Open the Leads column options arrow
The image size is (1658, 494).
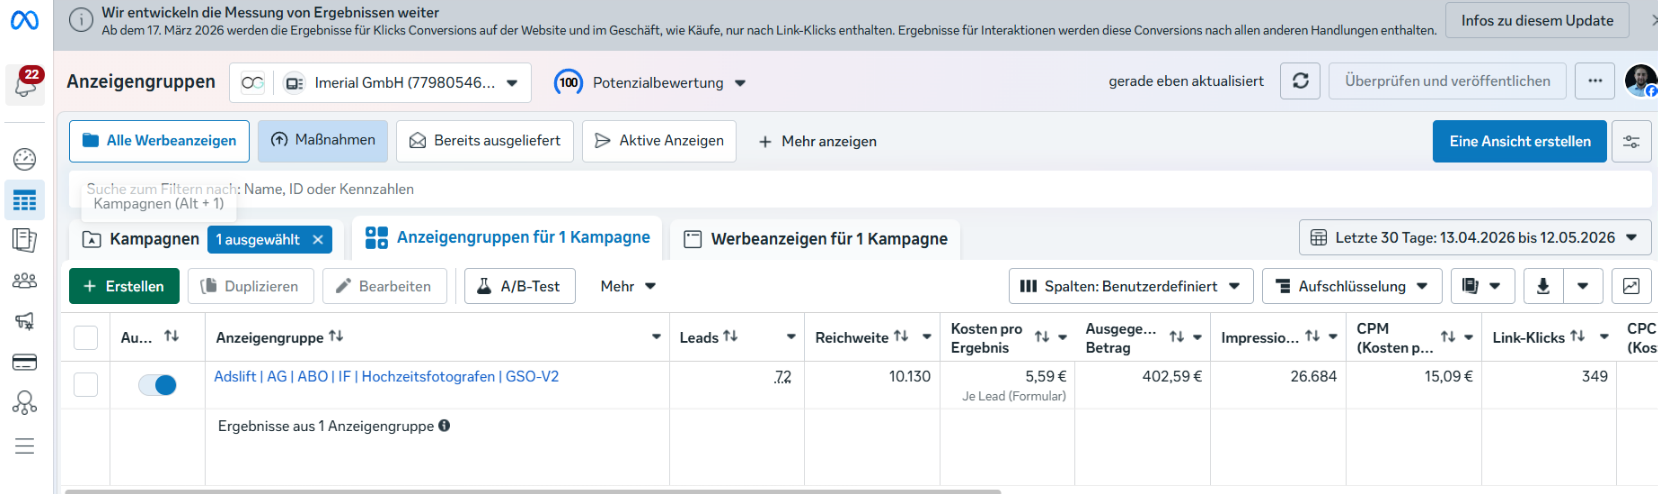click(x=791, y=337)
